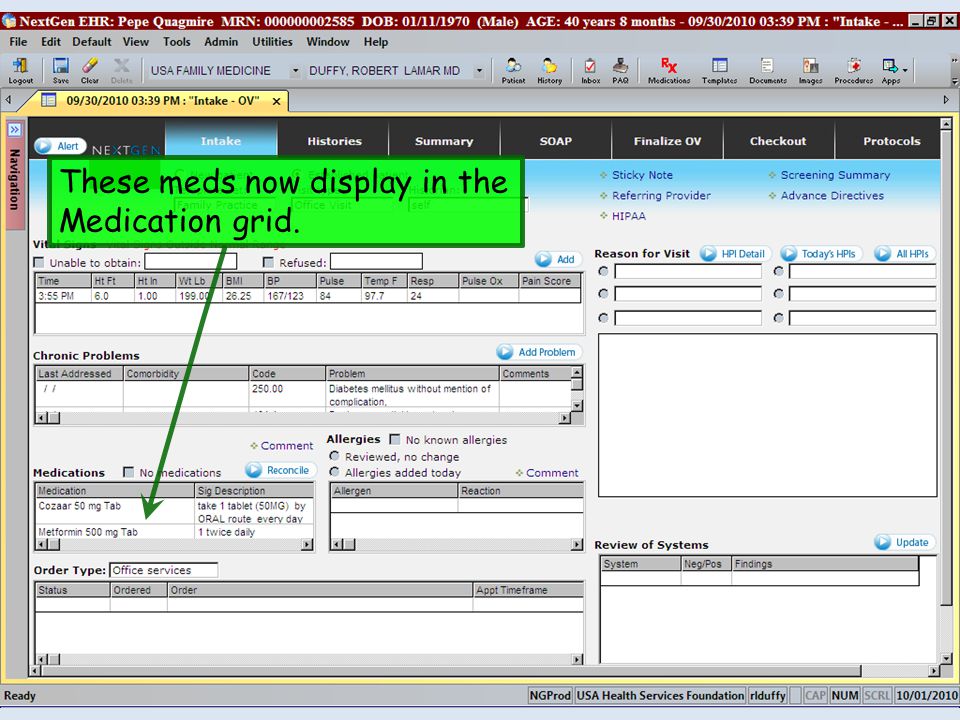Image resolution: width=960 pixels, height=720 pixels.
Task: Open the Allergies Comment link
Action: (552, 473)
